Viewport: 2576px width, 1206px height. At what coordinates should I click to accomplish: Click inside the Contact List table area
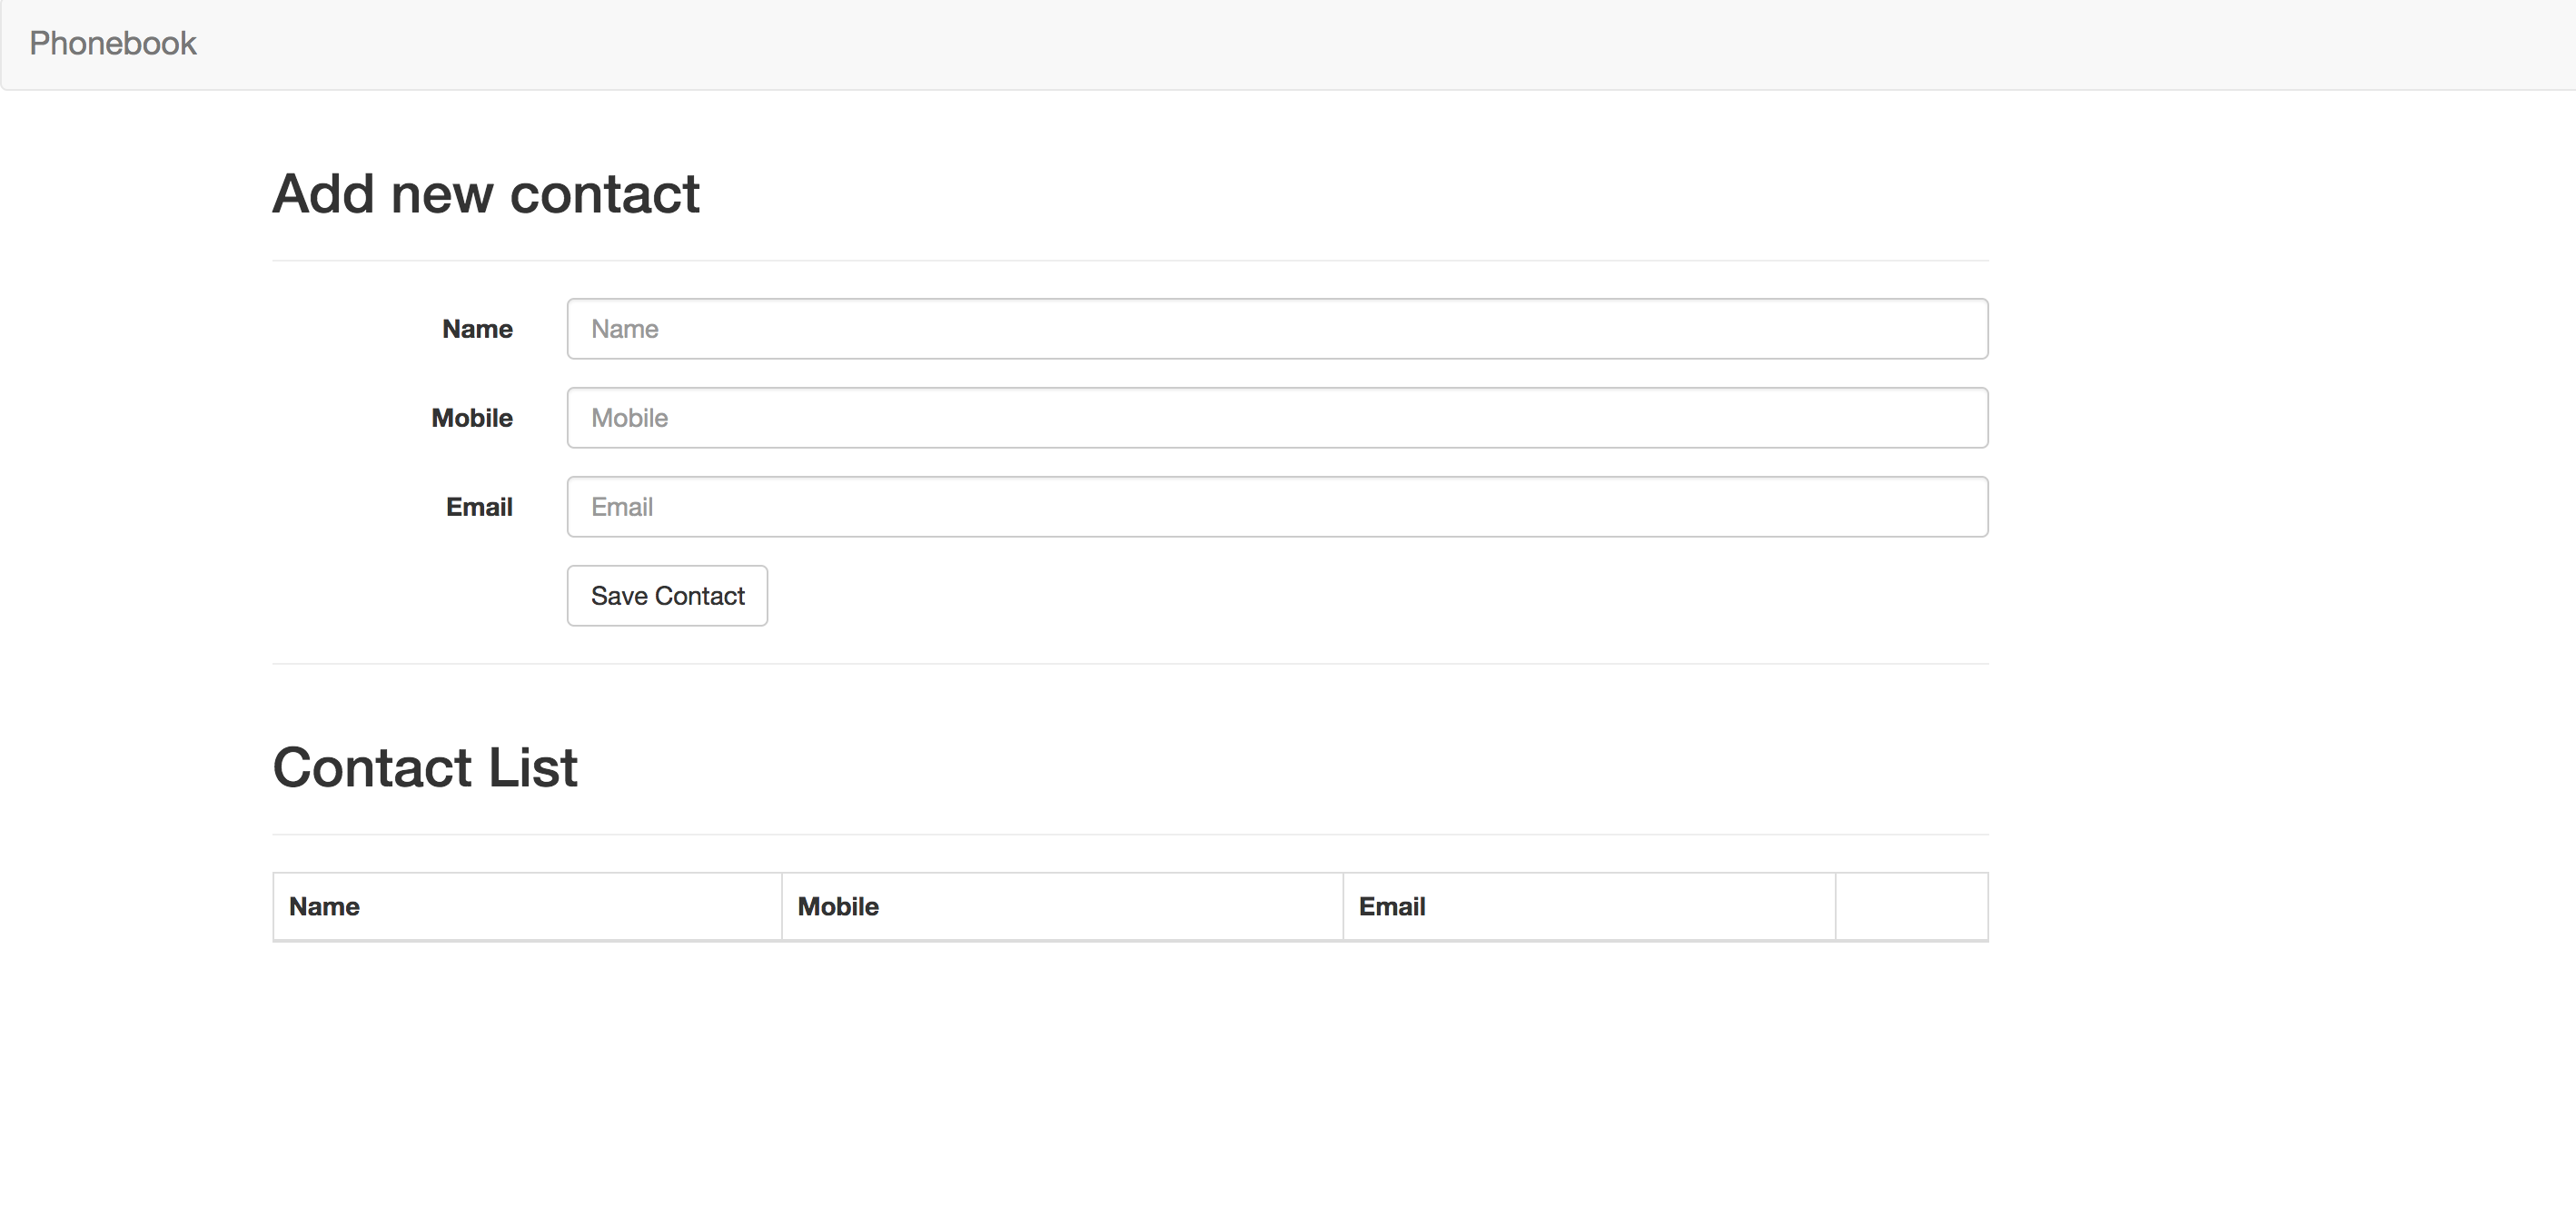point(1129,906)
